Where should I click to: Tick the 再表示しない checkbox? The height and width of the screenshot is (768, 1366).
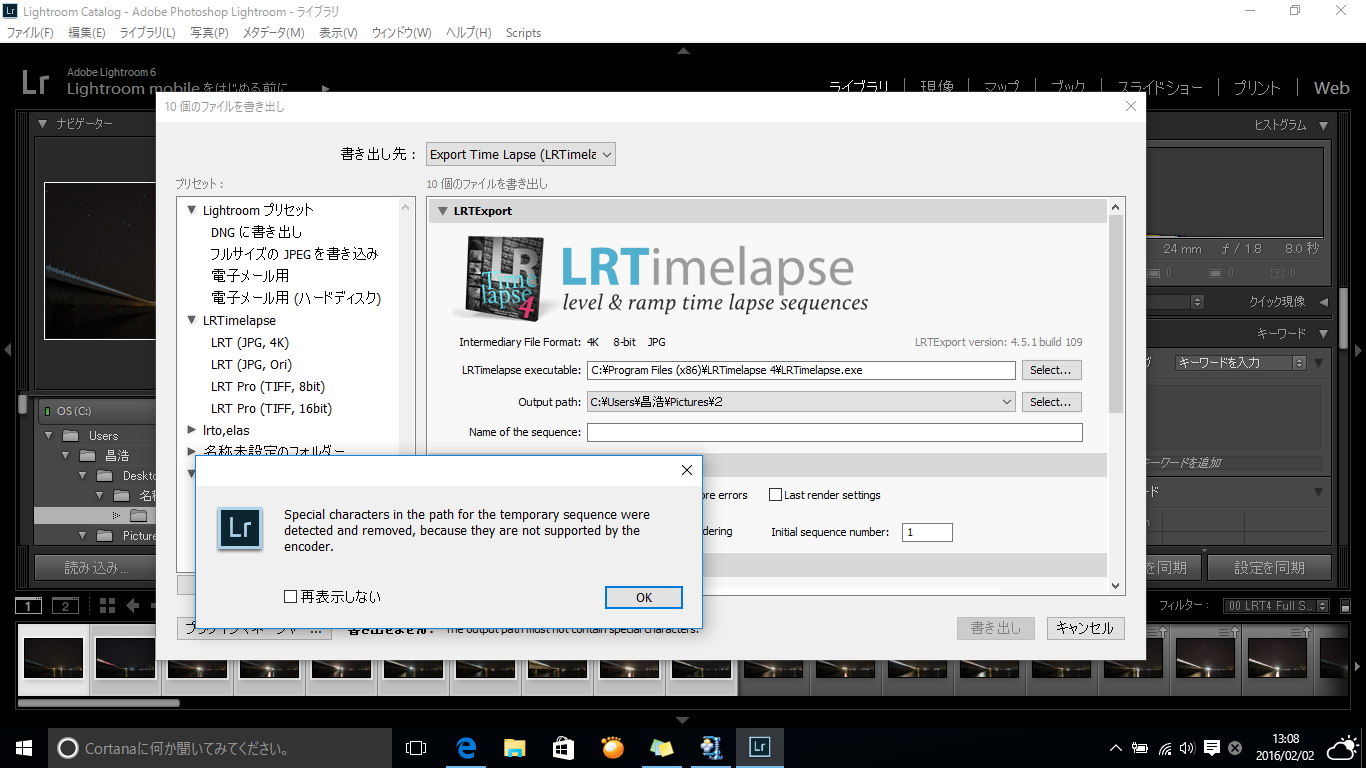[291, 597]
